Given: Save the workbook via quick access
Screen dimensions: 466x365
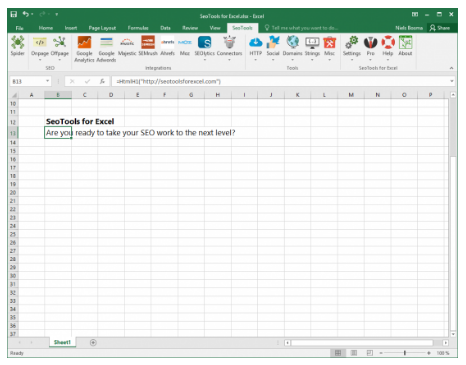Looking at the screenshot, I should (x=14, y=14).
